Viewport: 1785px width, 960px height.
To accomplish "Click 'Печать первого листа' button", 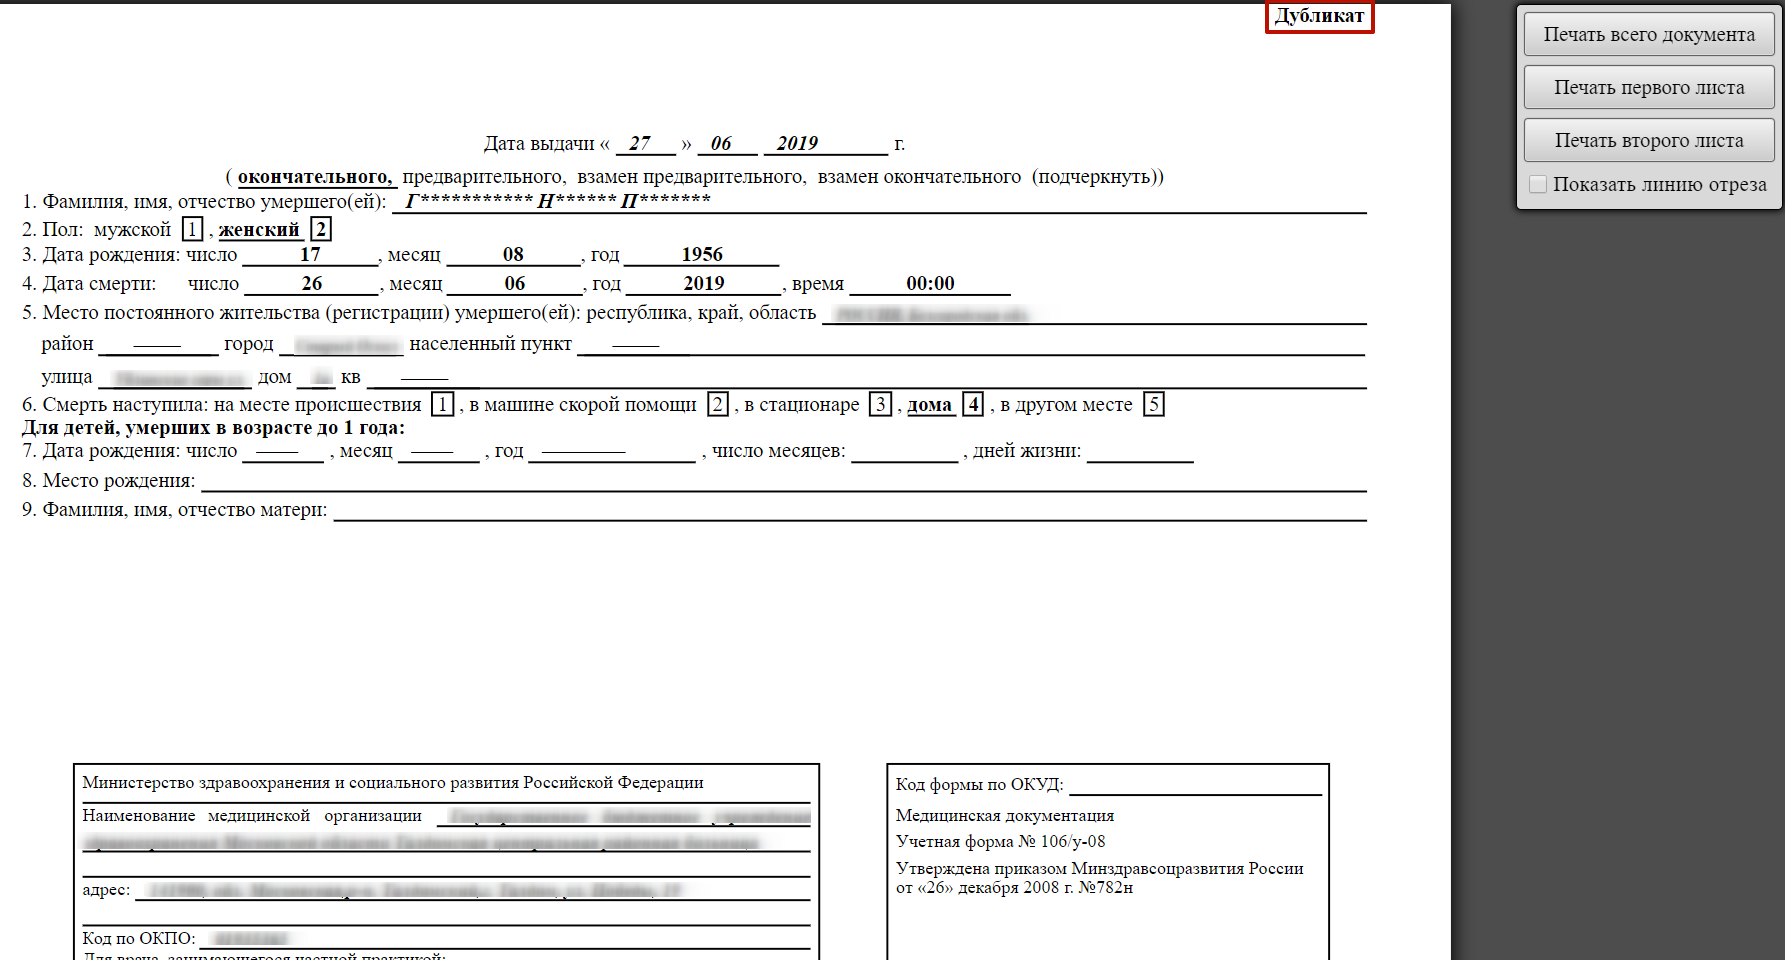I will click(x=1649, y=87).
